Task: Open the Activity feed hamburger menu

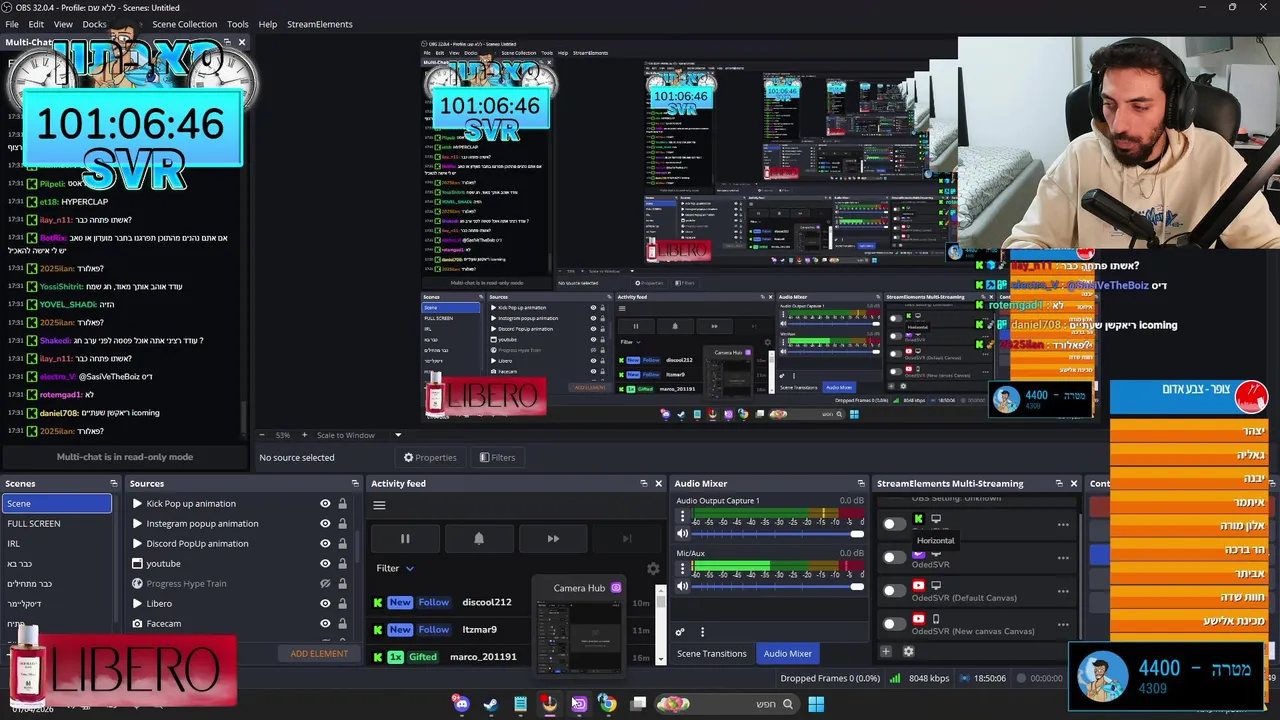Action: pos(379,505)
